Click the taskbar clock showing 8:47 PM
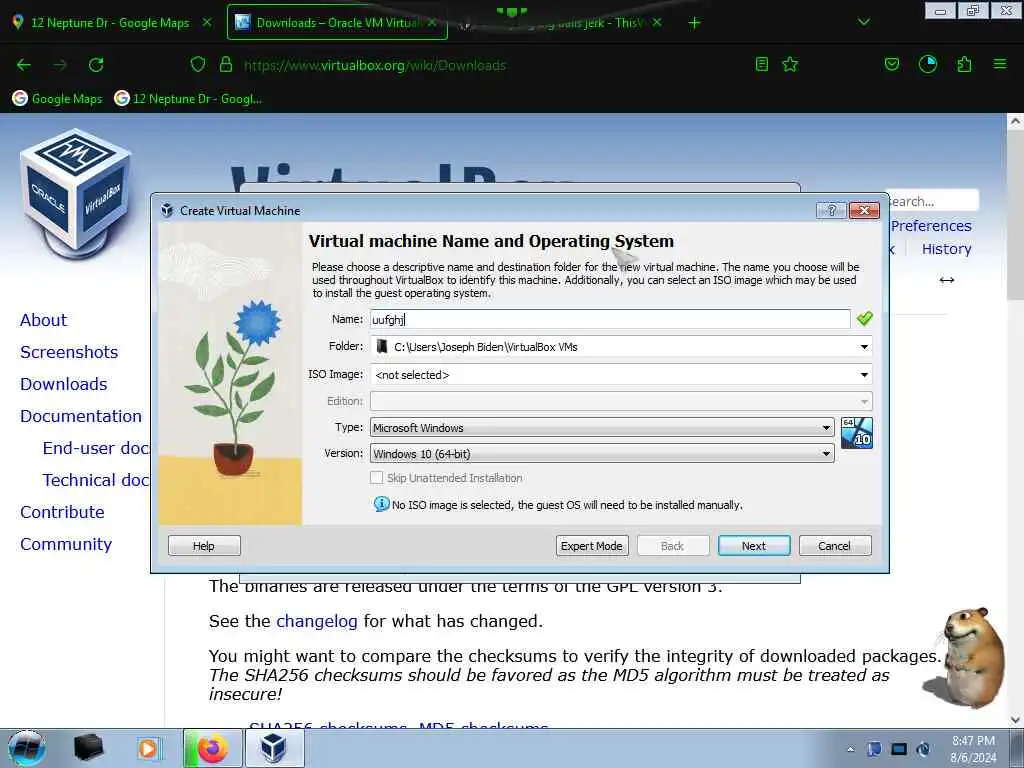The image size is (1024, 768). click(x=973, y=749)
